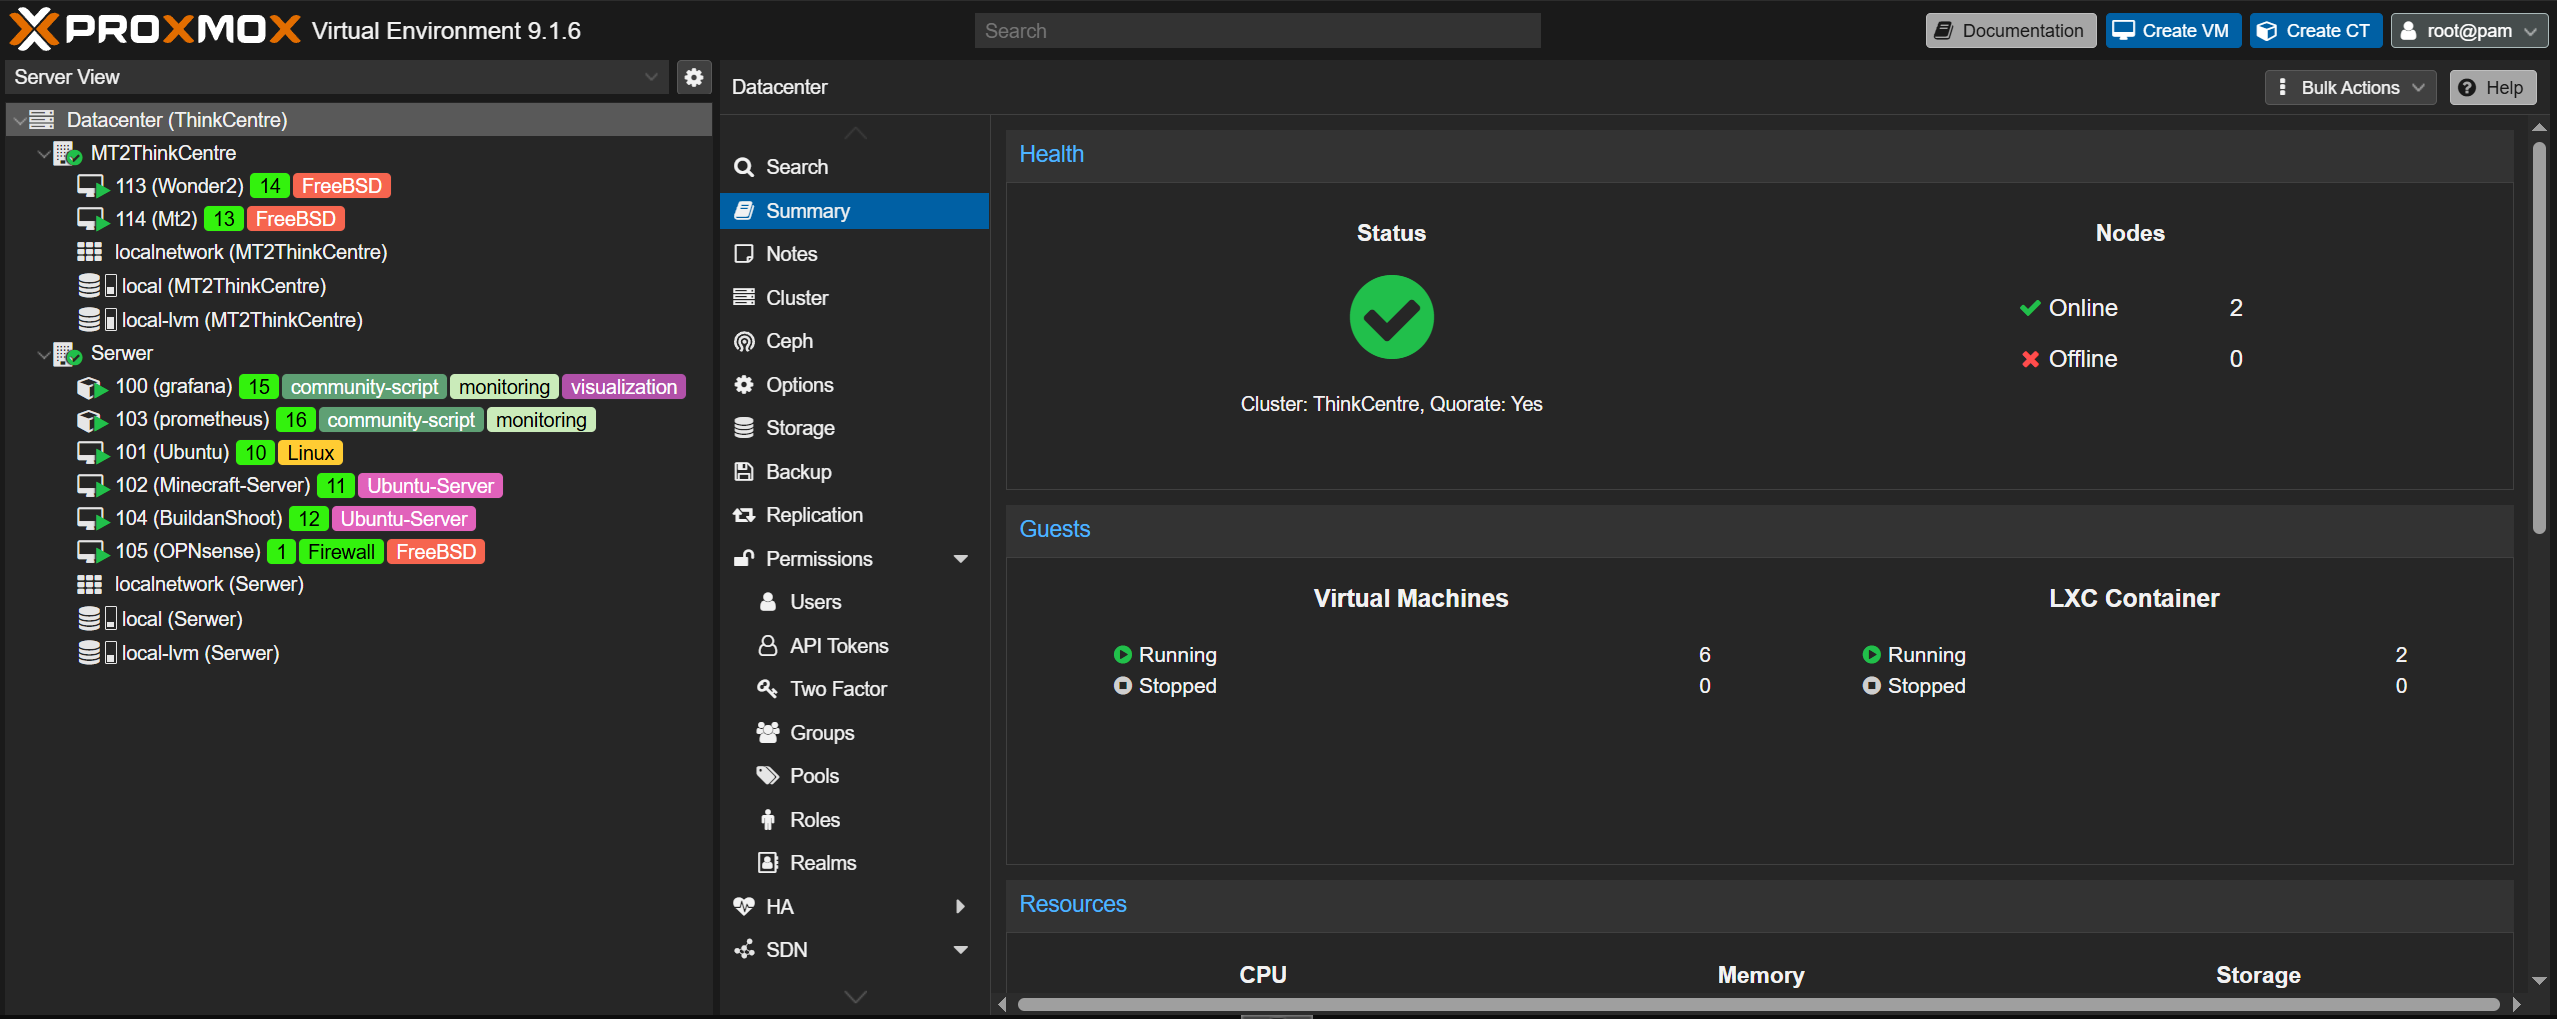Click the Two Factor key icon
Image resolution: width=2557 pixels, height=1019 pixels.
tap(767, 689)
